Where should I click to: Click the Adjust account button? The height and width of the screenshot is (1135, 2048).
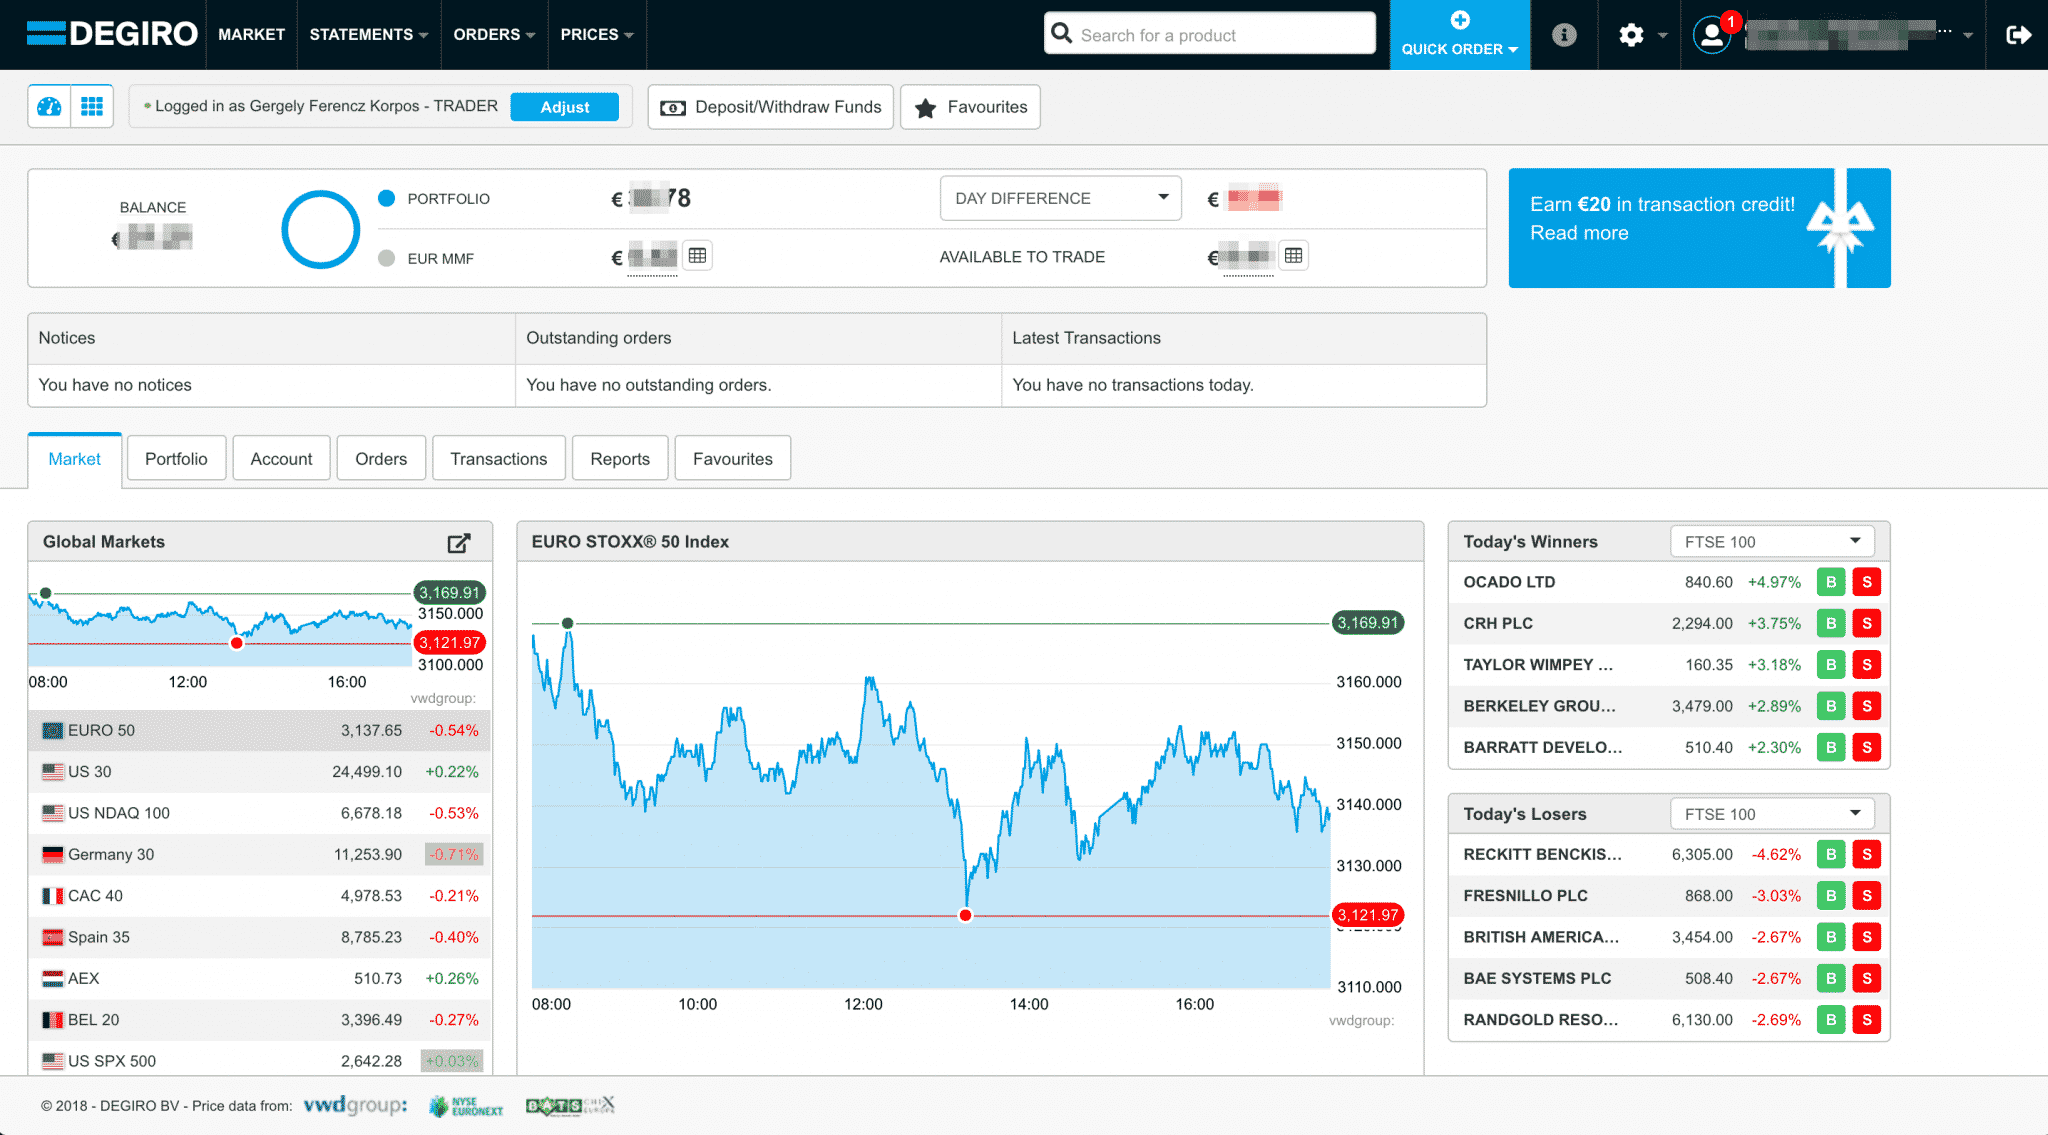(x=566, y=106)
